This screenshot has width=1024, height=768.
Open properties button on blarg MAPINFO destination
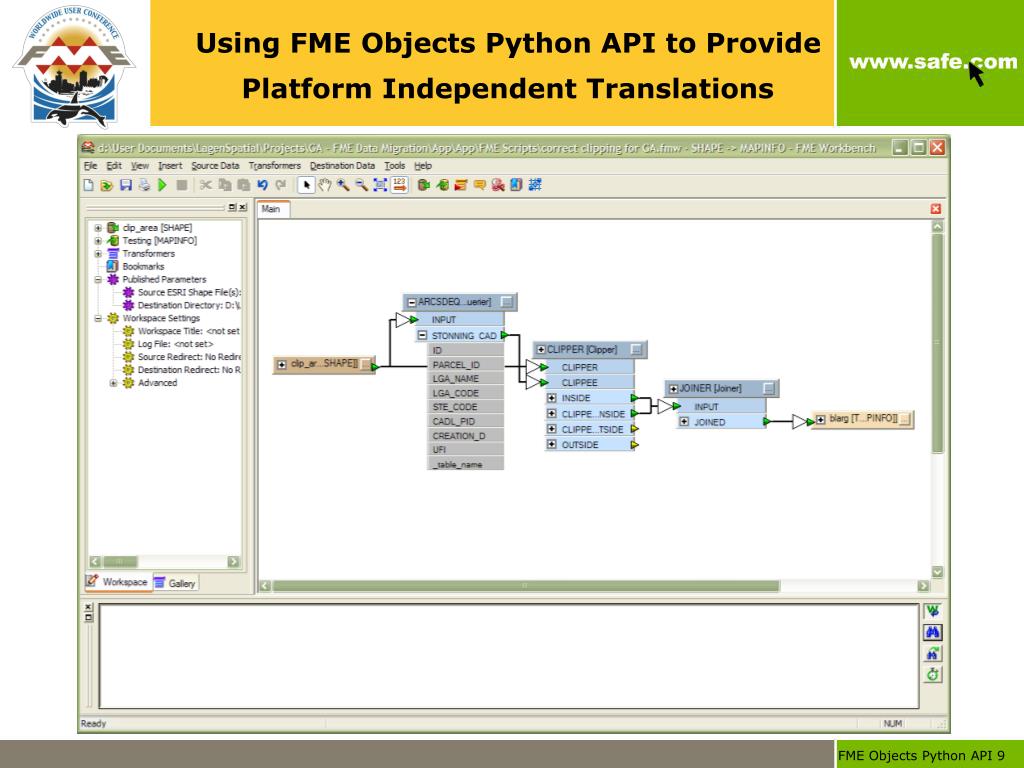point(904,419)
